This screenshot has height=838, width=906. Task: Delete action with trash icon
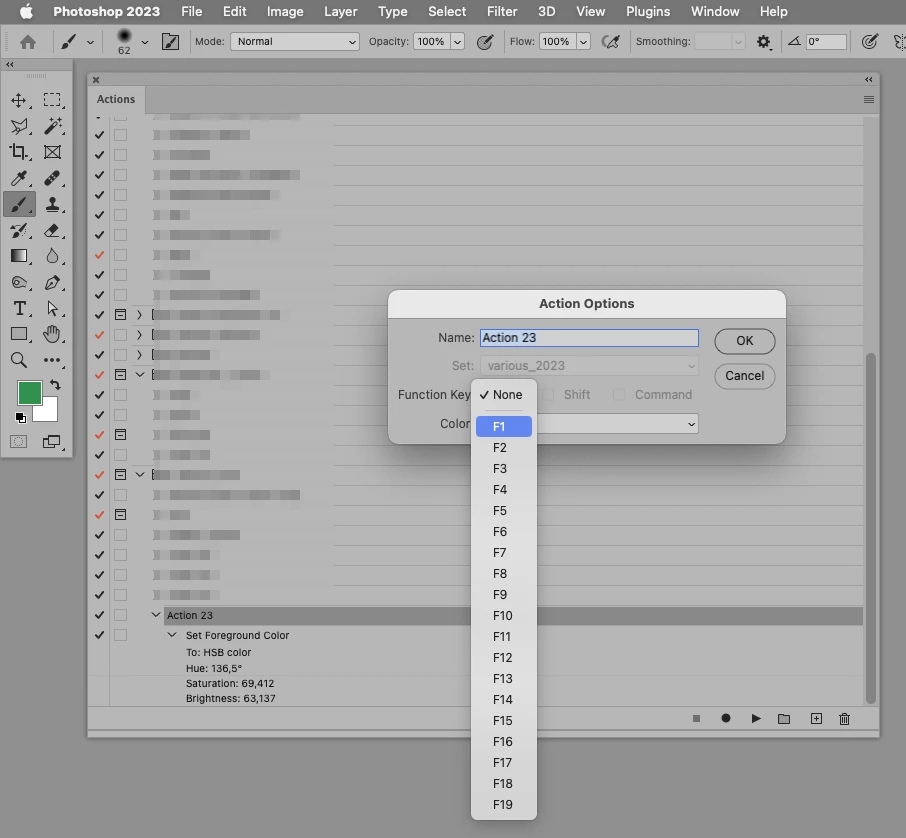click(844, 719)
